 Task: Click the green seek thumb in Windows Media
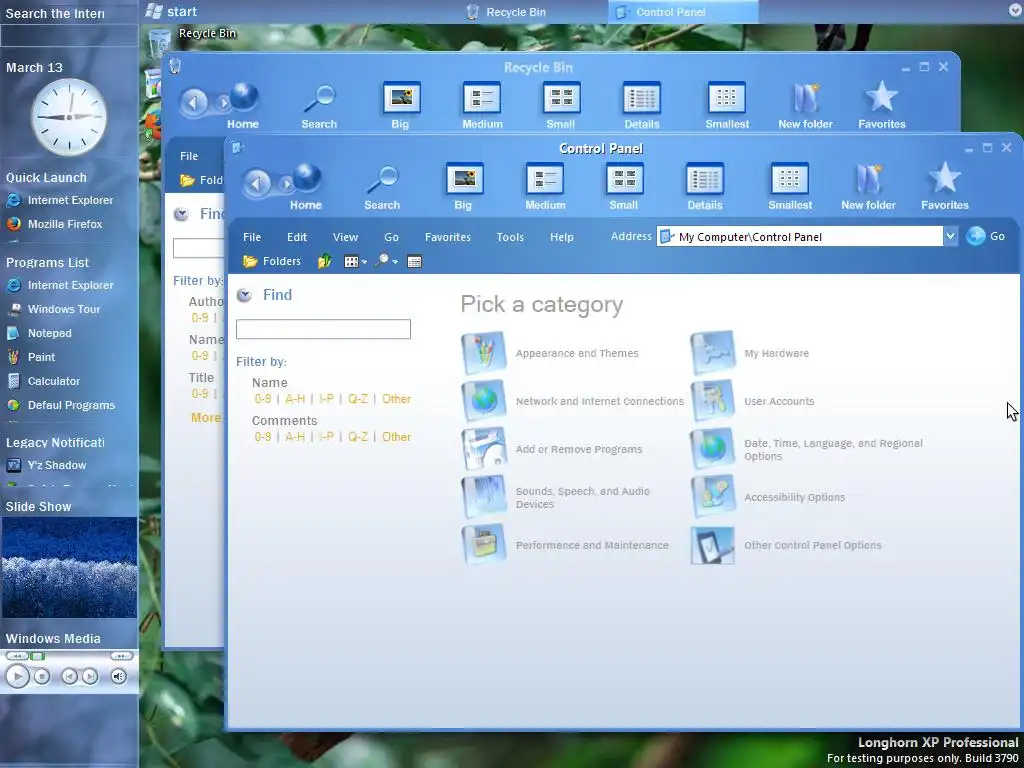point(38,656)
